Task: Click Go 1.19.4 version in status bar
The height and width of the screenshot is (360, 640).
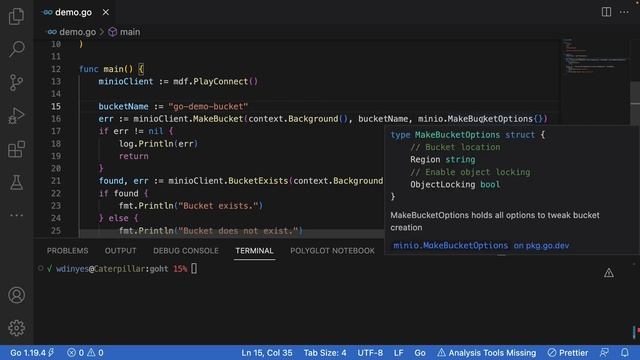Action: pyautogui.click(x=32, y=353)
